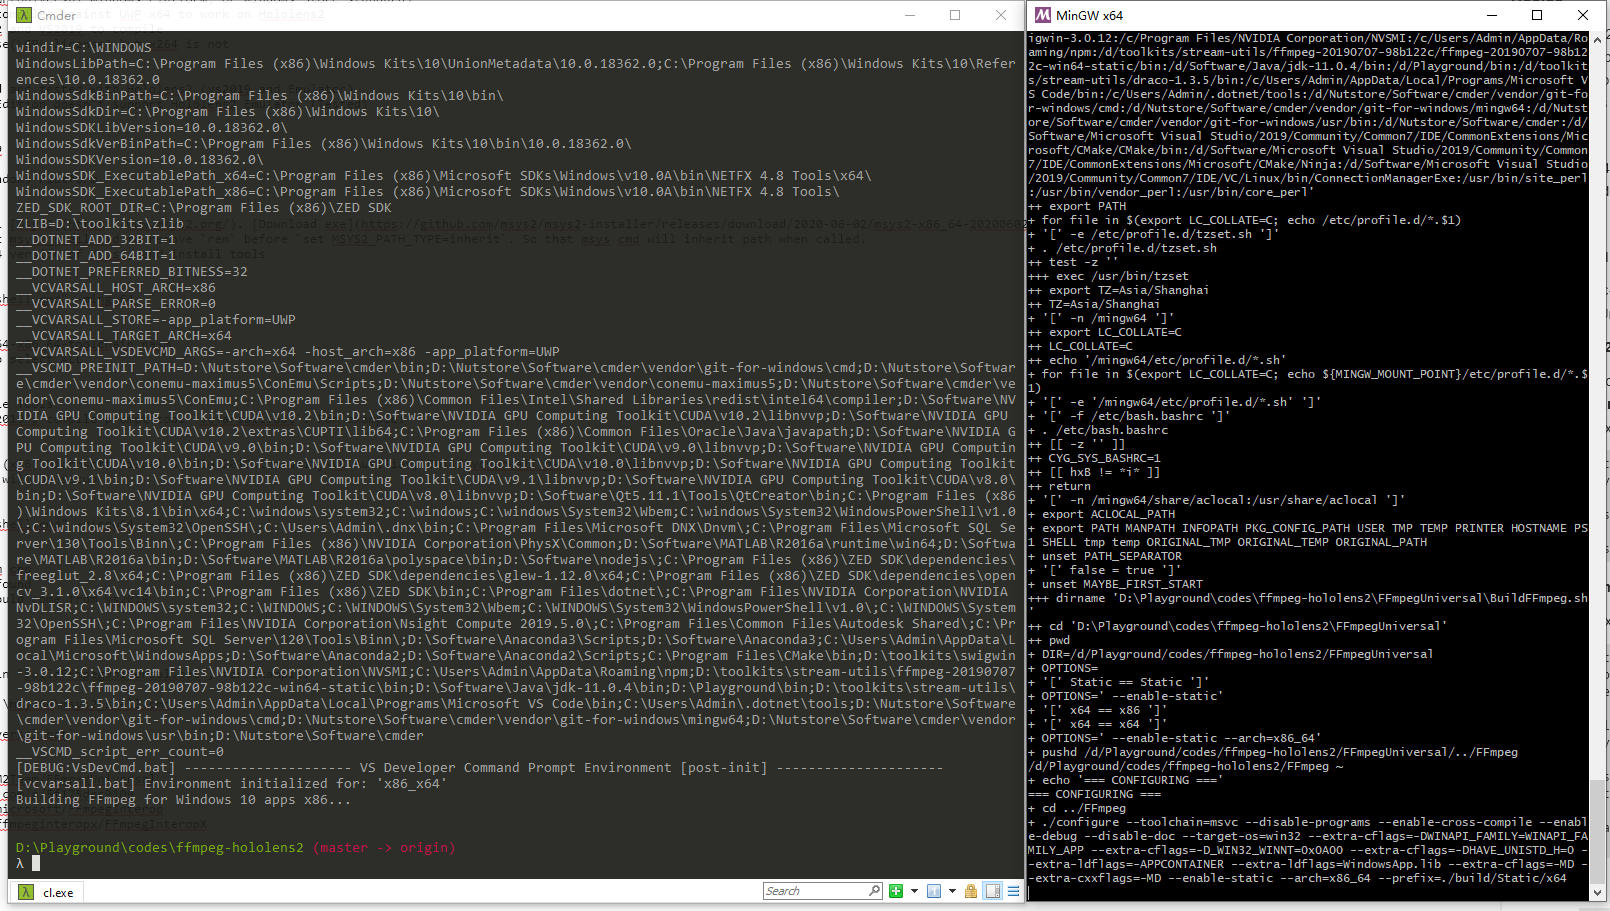Toggle the alternative mode panel icon in Cmder

(993, 891)
